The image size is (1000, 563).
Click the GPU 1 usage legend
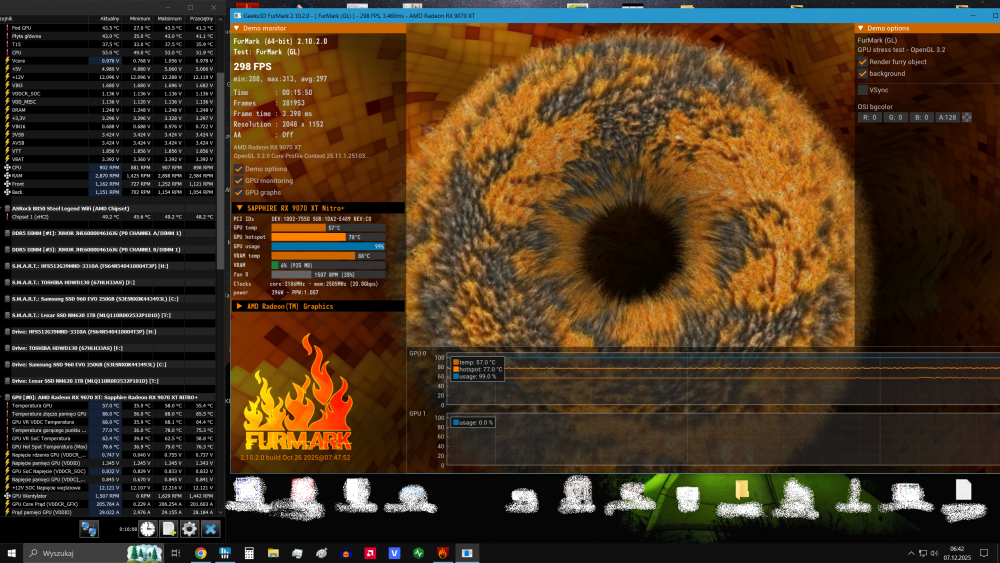coord(473,422)
